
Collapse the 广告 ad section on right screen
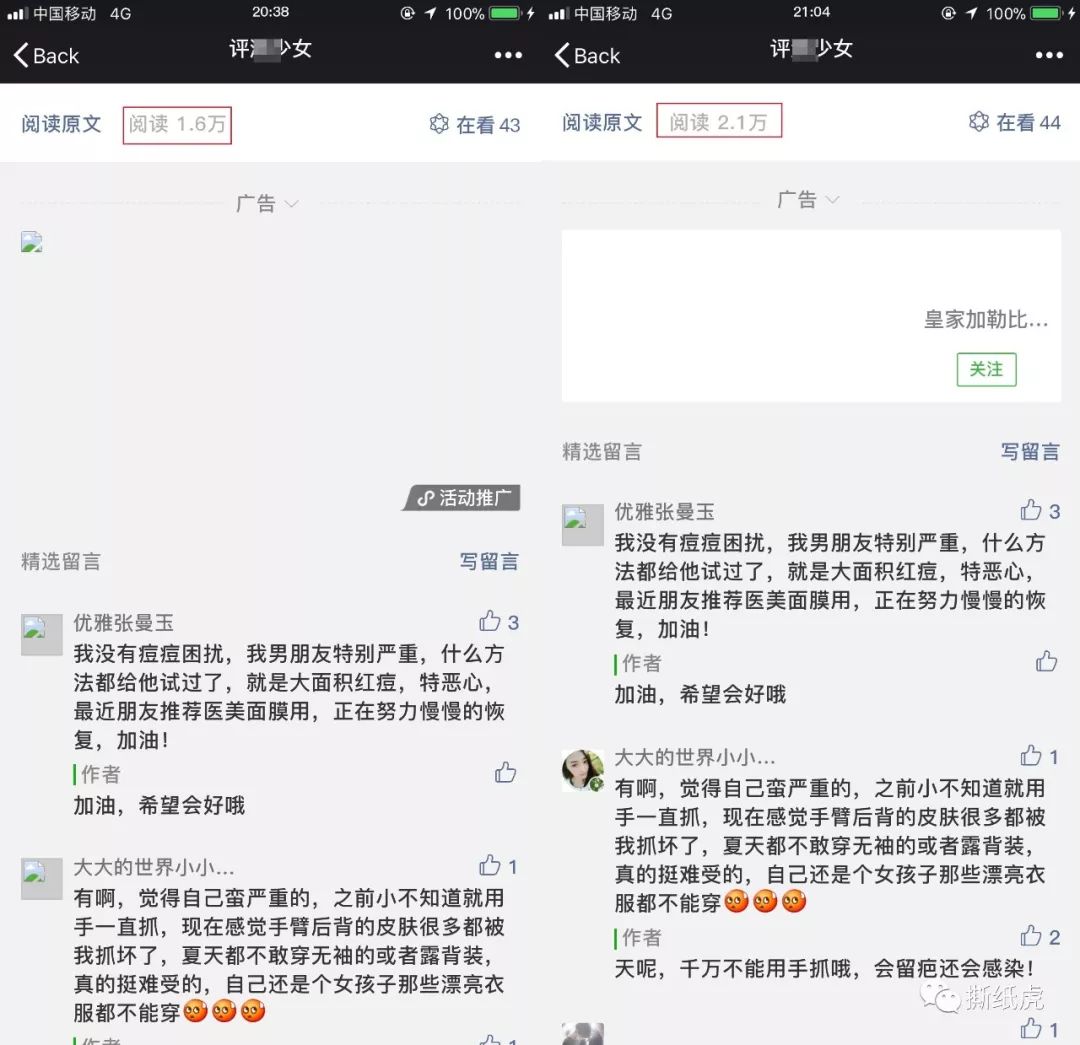tap(834, 199)
